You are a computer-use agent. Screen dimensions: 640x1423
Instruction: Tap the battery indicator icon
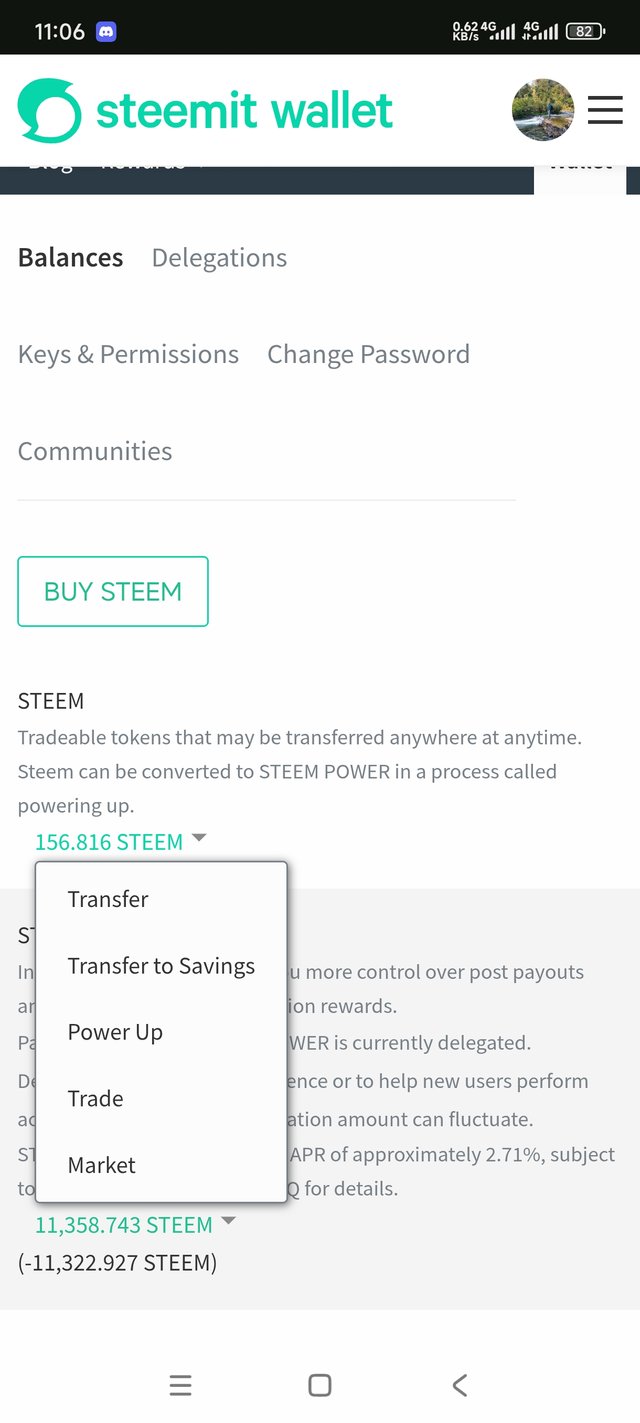coord(586,31)
